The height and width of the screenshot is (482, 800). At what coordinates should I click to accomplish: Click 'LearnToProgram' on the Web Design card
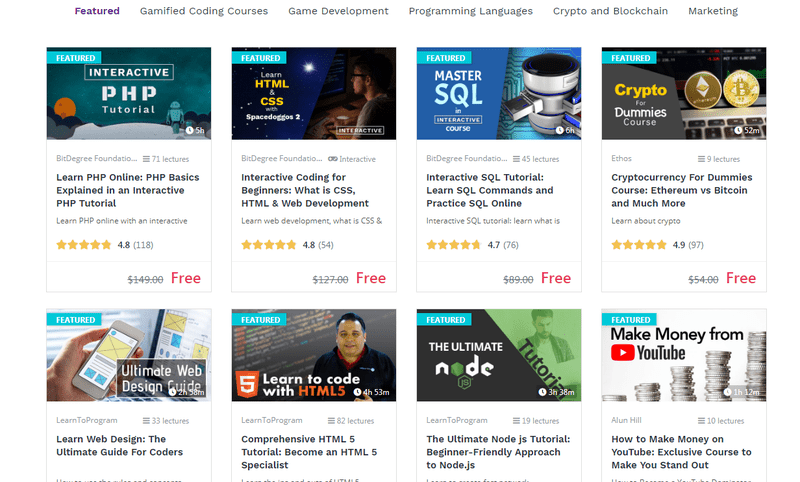[87, 420]
